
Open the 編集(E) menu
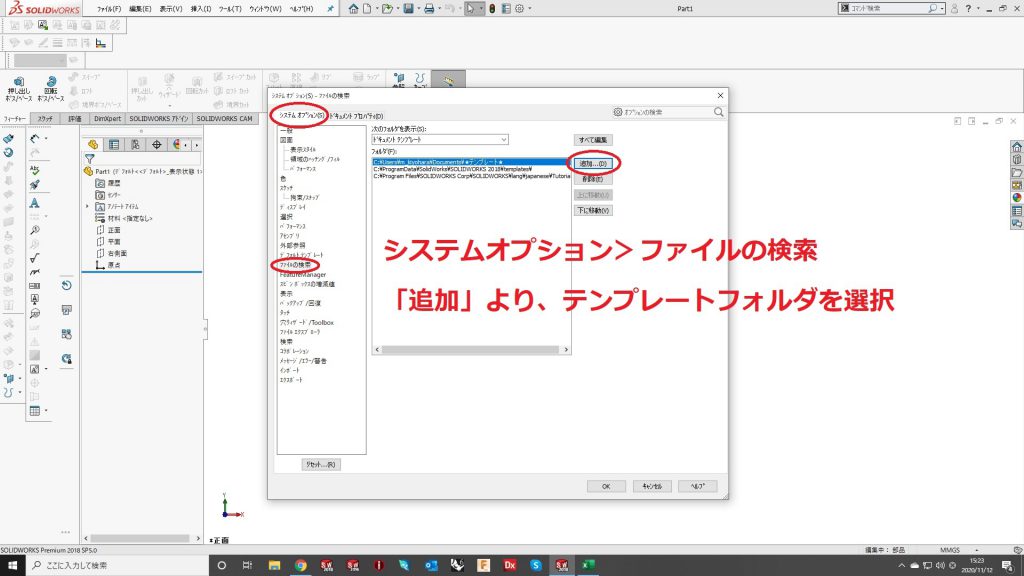[x=140, y=9]
